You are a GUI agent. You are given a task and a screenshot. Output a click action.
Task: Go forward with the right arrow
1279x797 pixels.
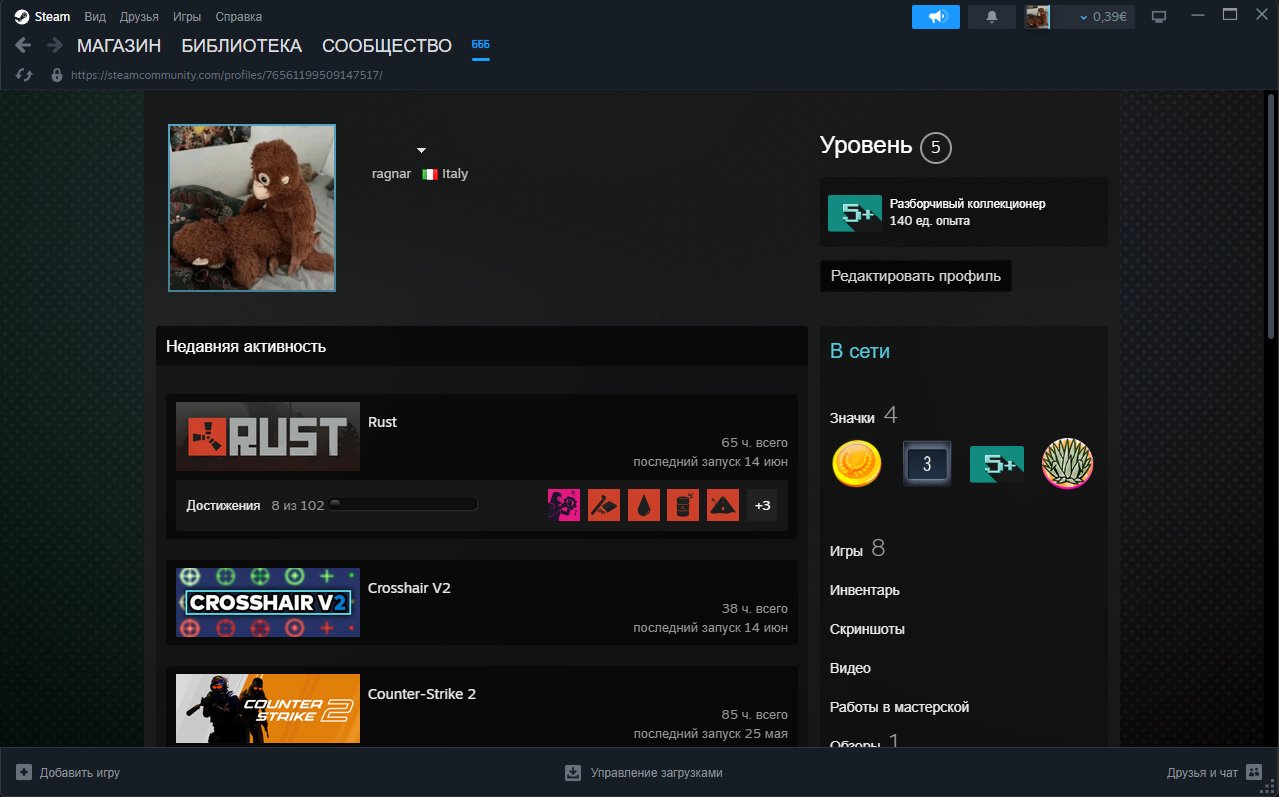coord(55,45)
